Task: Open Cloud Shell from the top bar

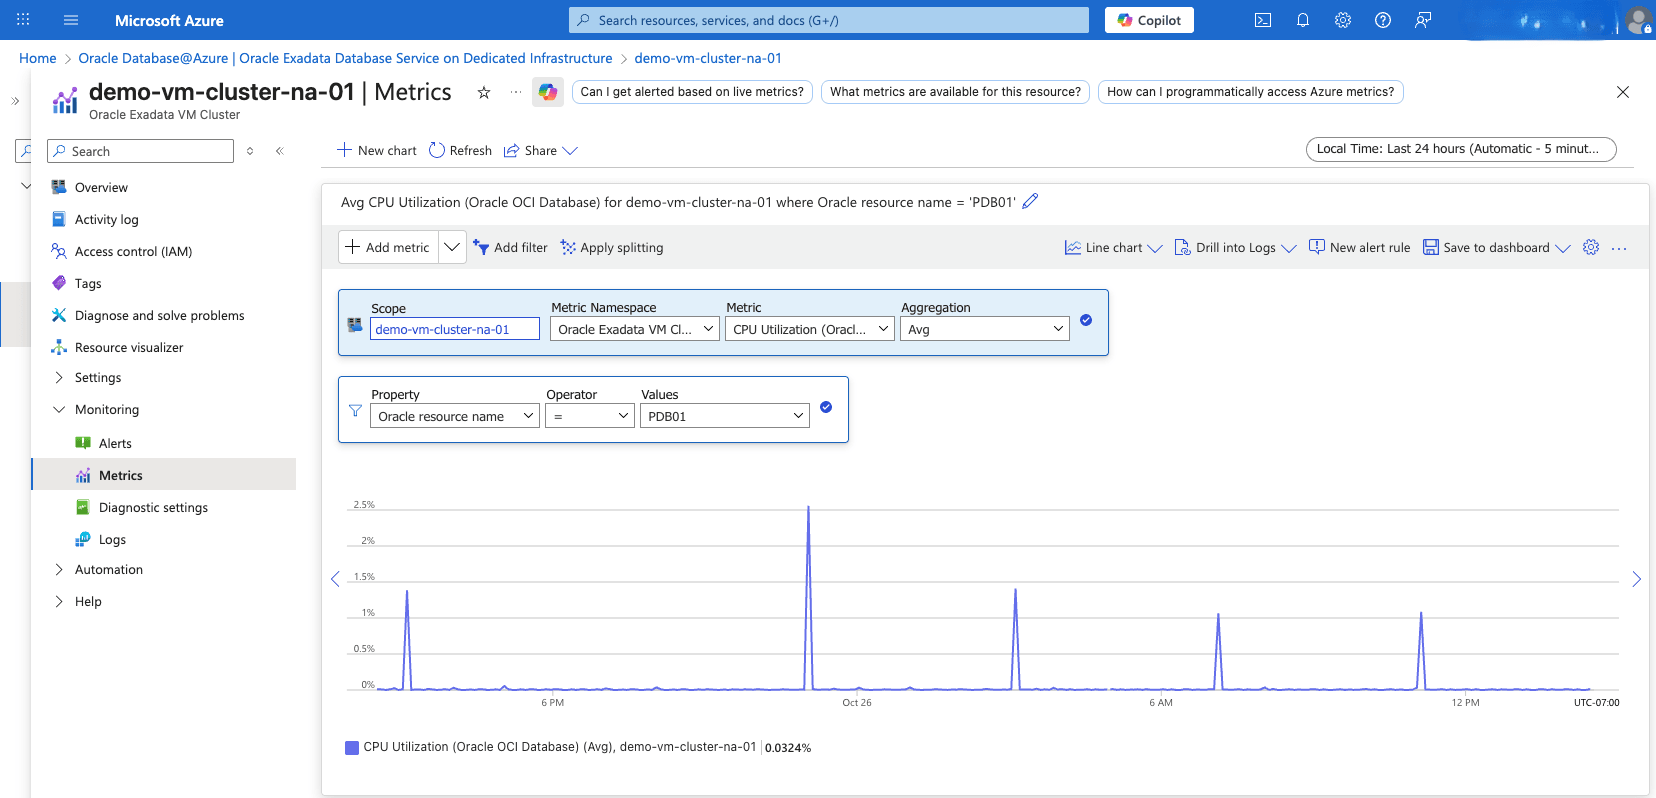Action: (1263, 20)
